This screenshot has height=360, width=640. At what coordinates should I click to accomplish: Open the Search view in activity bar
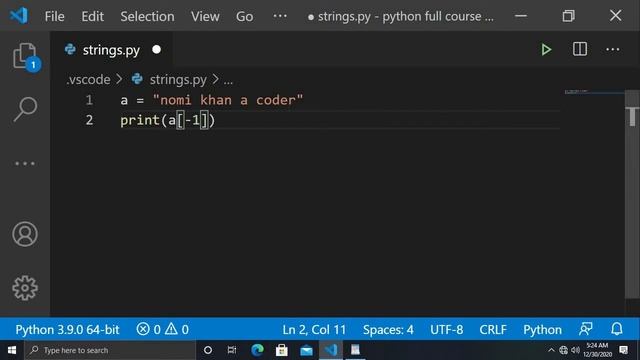click(25, 109)
